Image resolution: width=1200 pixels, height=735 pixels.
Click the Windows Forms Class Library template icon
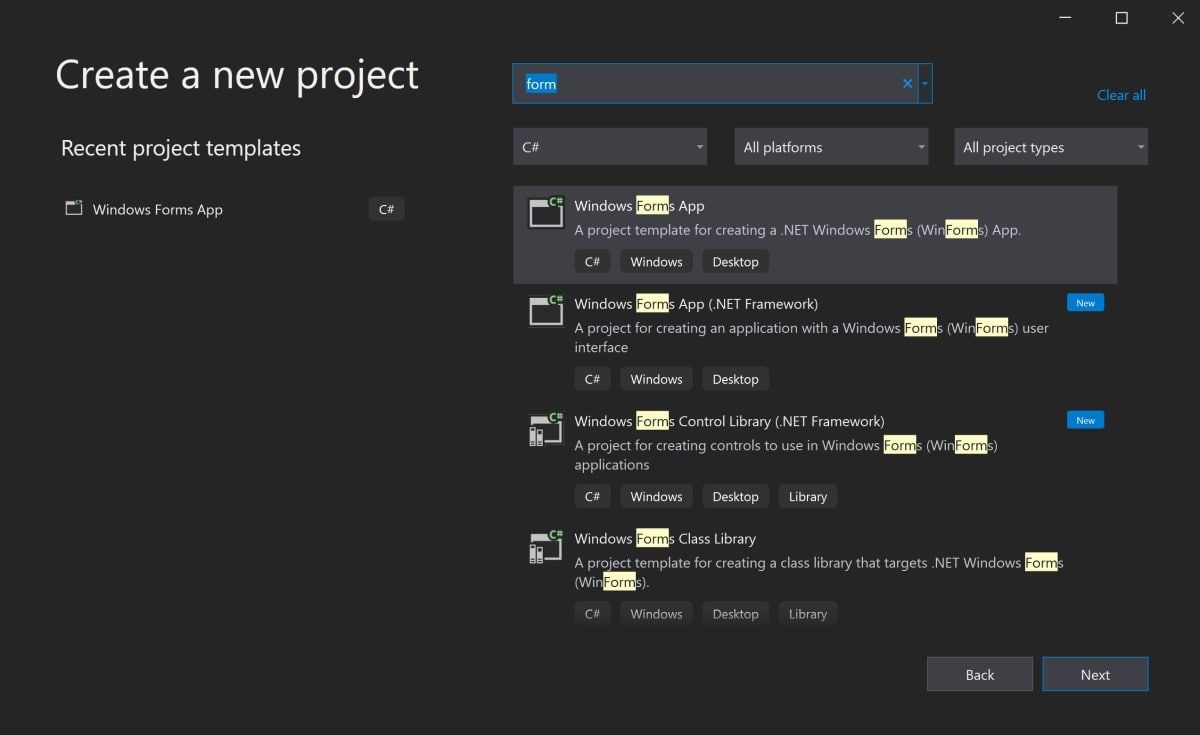[x=545, y=547]
